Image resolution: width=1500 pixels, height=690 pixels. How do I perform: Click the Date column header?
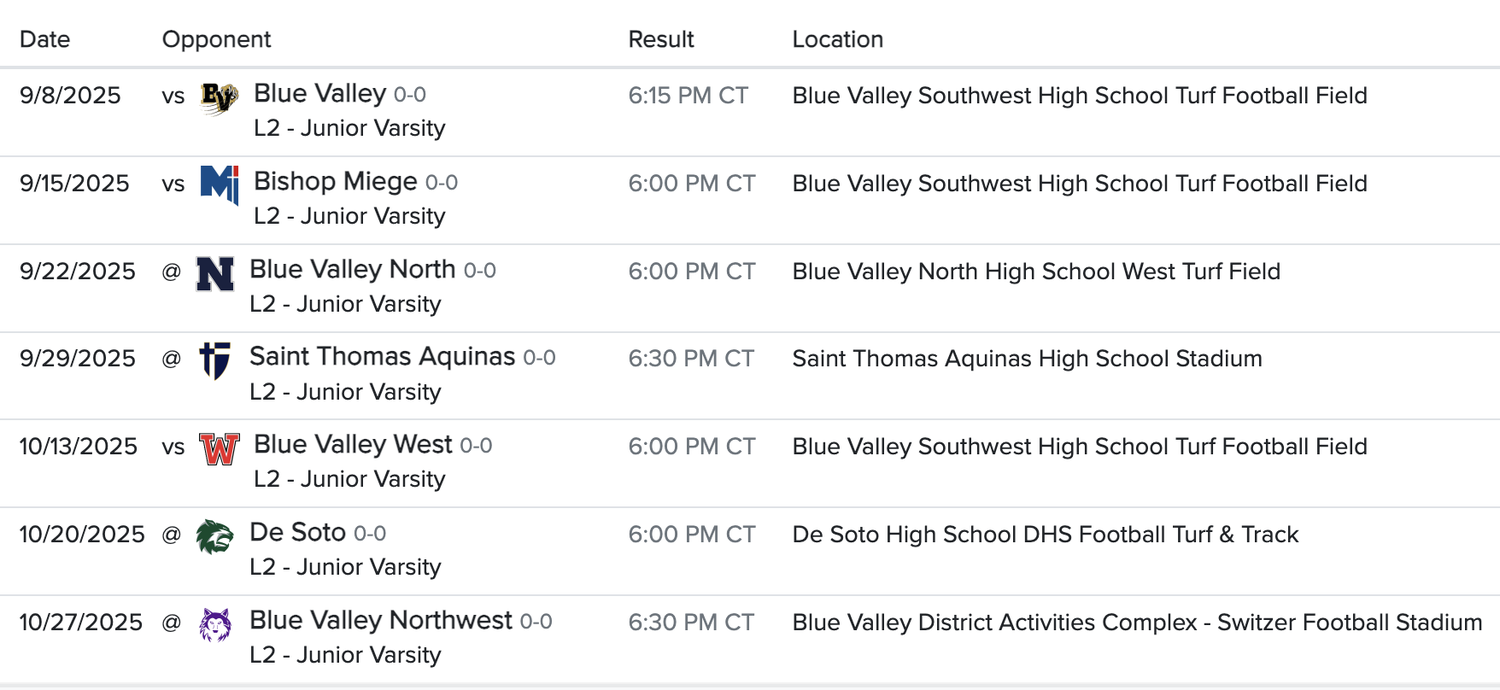[x=45, y=40]
